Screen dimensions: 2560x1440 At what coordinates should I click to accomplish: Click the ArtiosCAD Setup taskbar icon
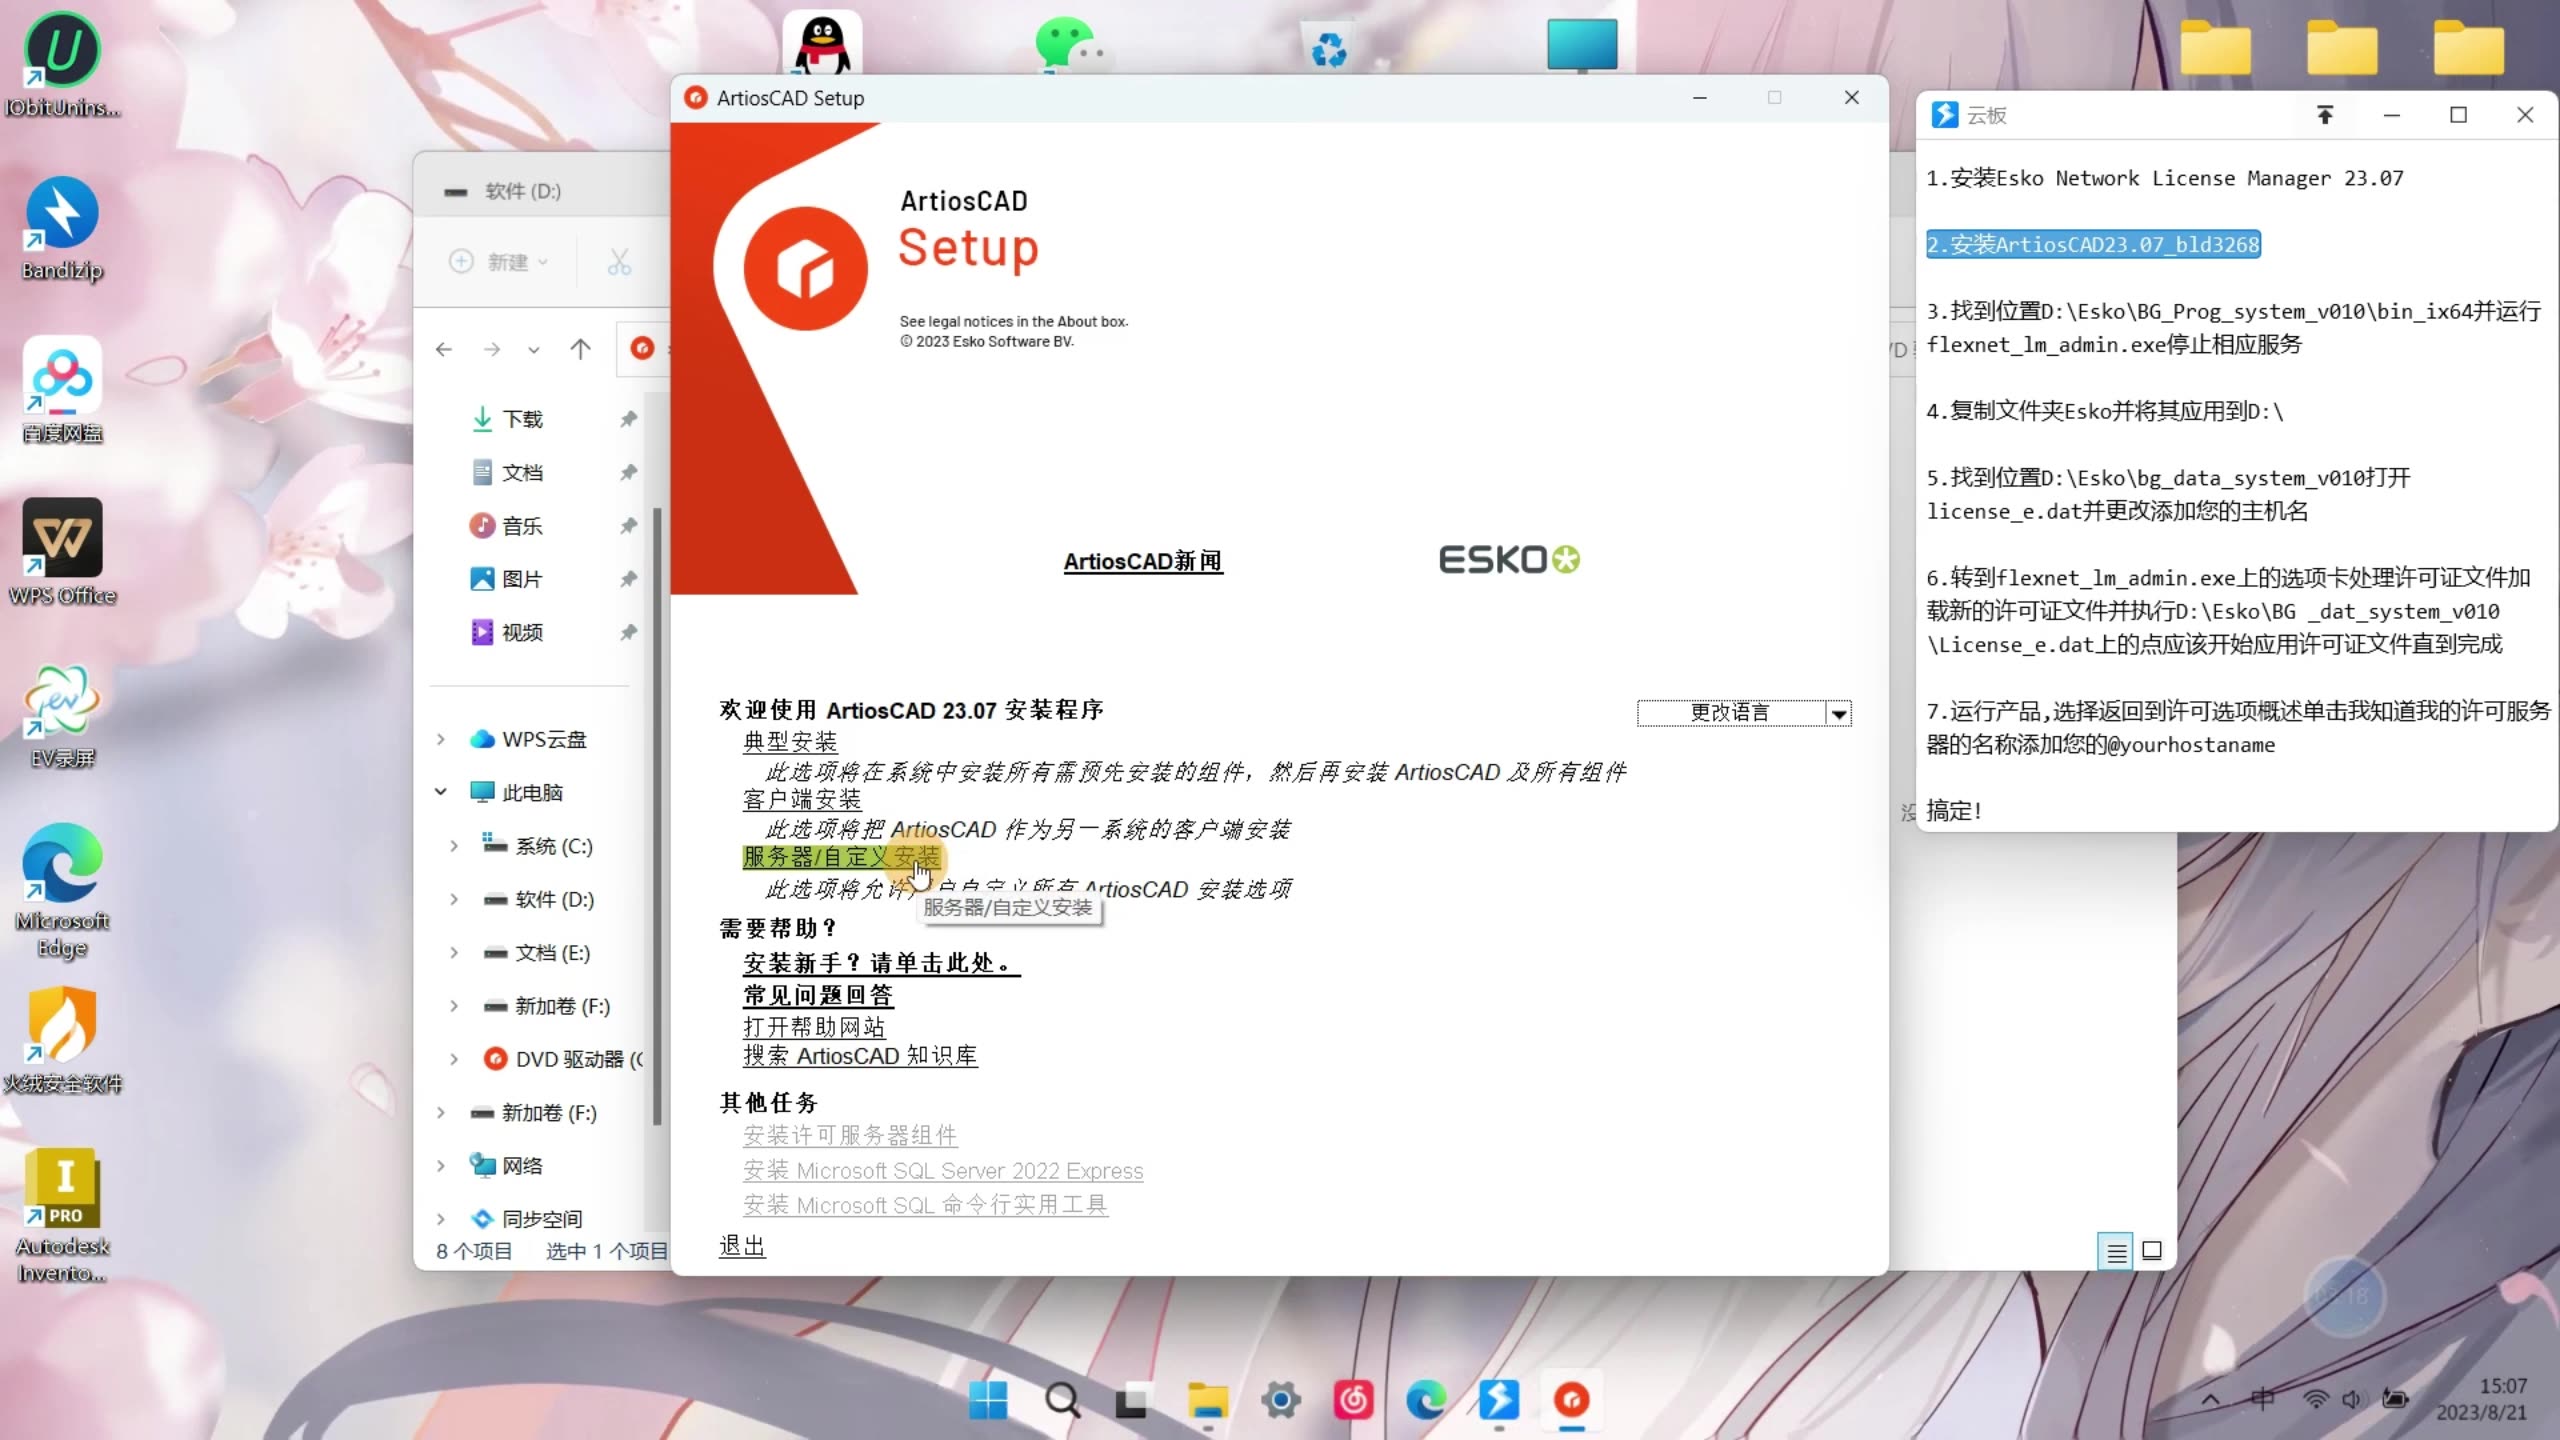1571,1400
